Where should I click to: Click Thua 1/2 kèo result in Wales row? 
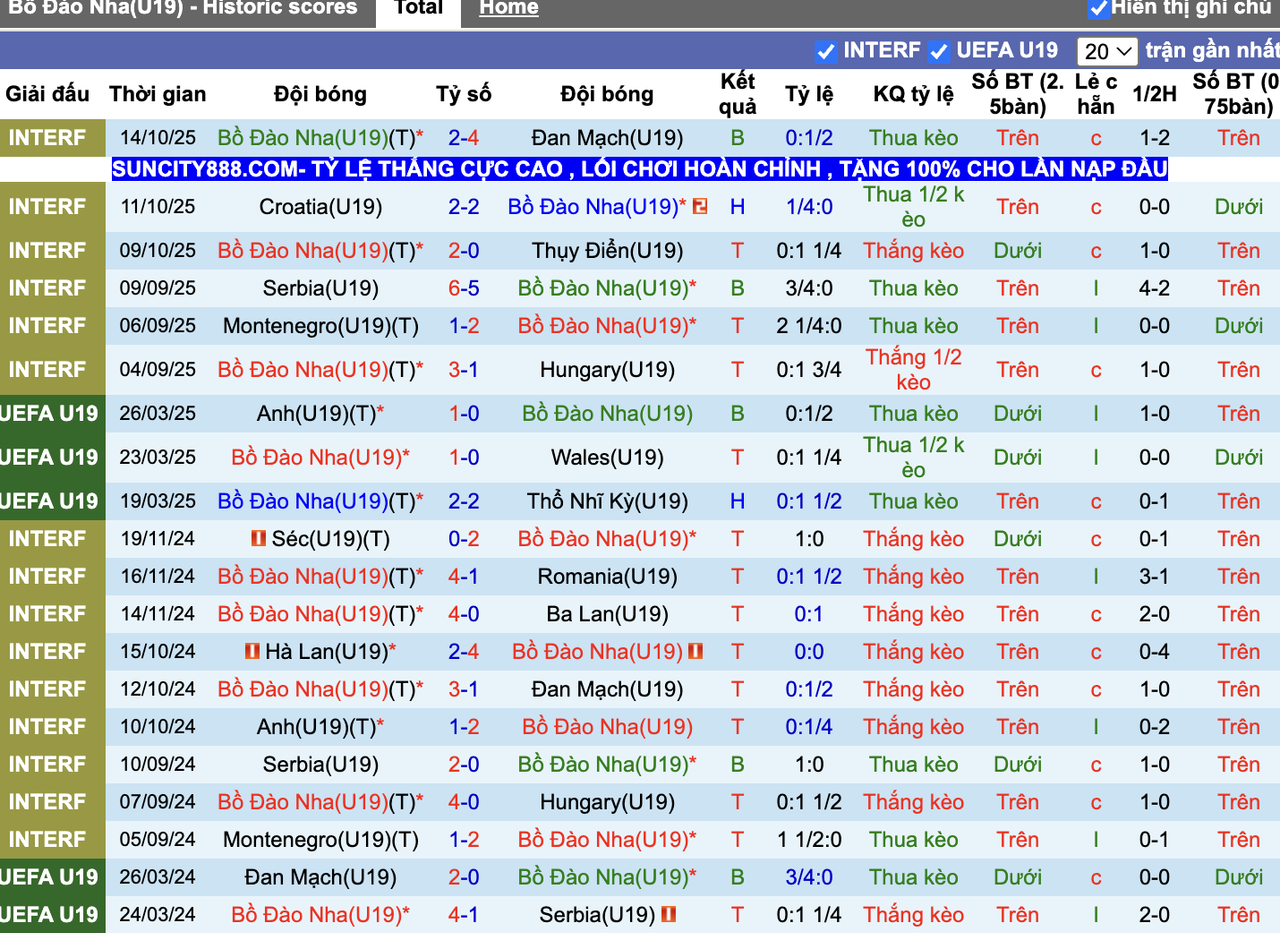click(x=914, y=458)
